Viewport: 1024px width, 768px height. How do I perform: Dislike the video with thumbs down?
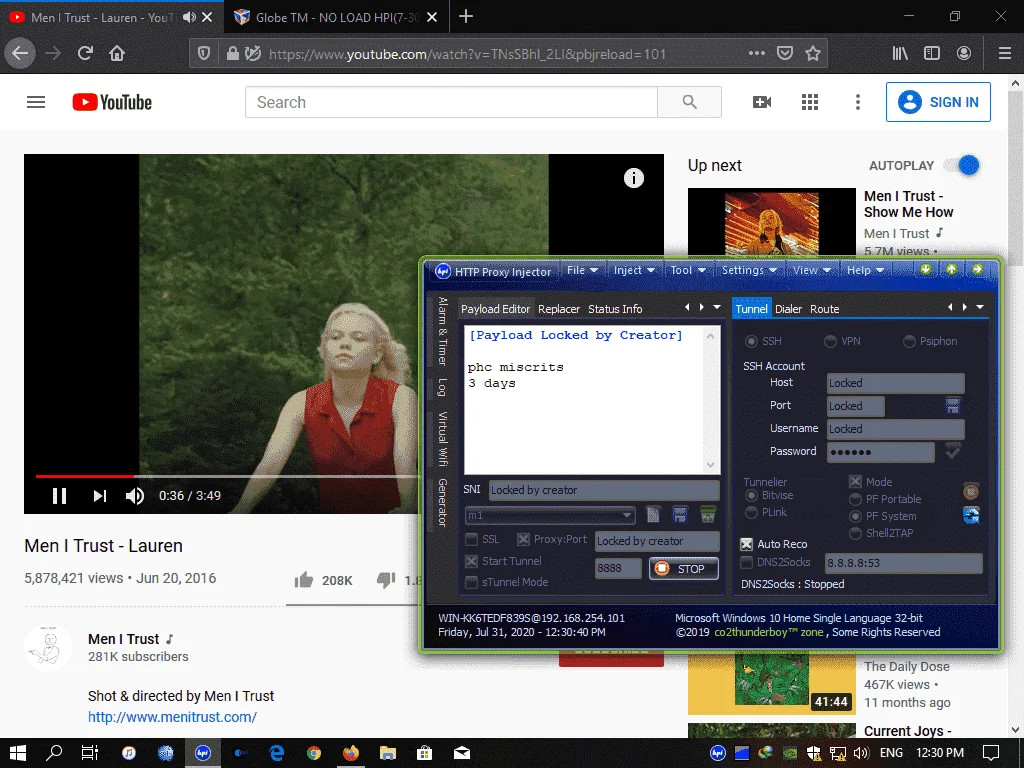click(x=386, y=579)
